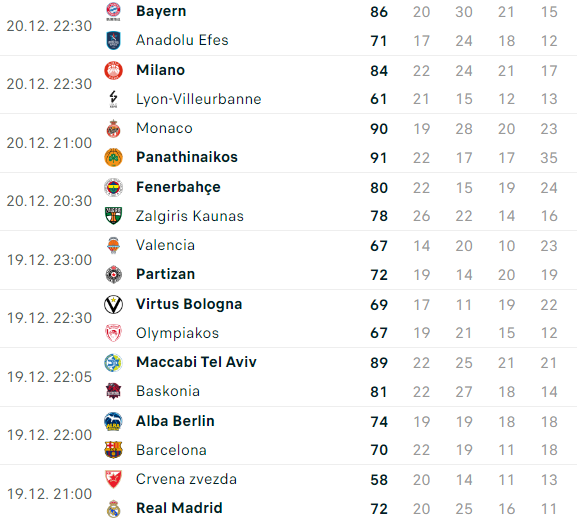577x520 pixels.
Task: Open the Monaco team name
Action: (x=164, y=128)
